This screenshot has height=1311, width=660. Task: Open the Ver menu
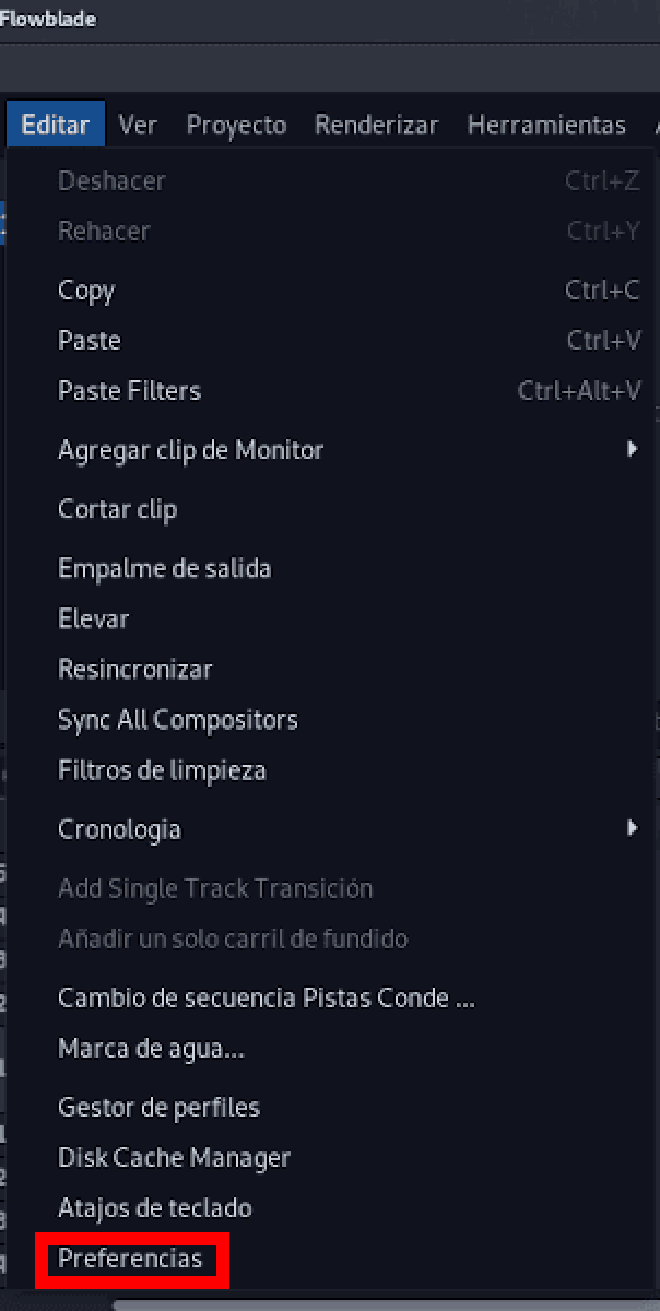(x=138, y=125)
